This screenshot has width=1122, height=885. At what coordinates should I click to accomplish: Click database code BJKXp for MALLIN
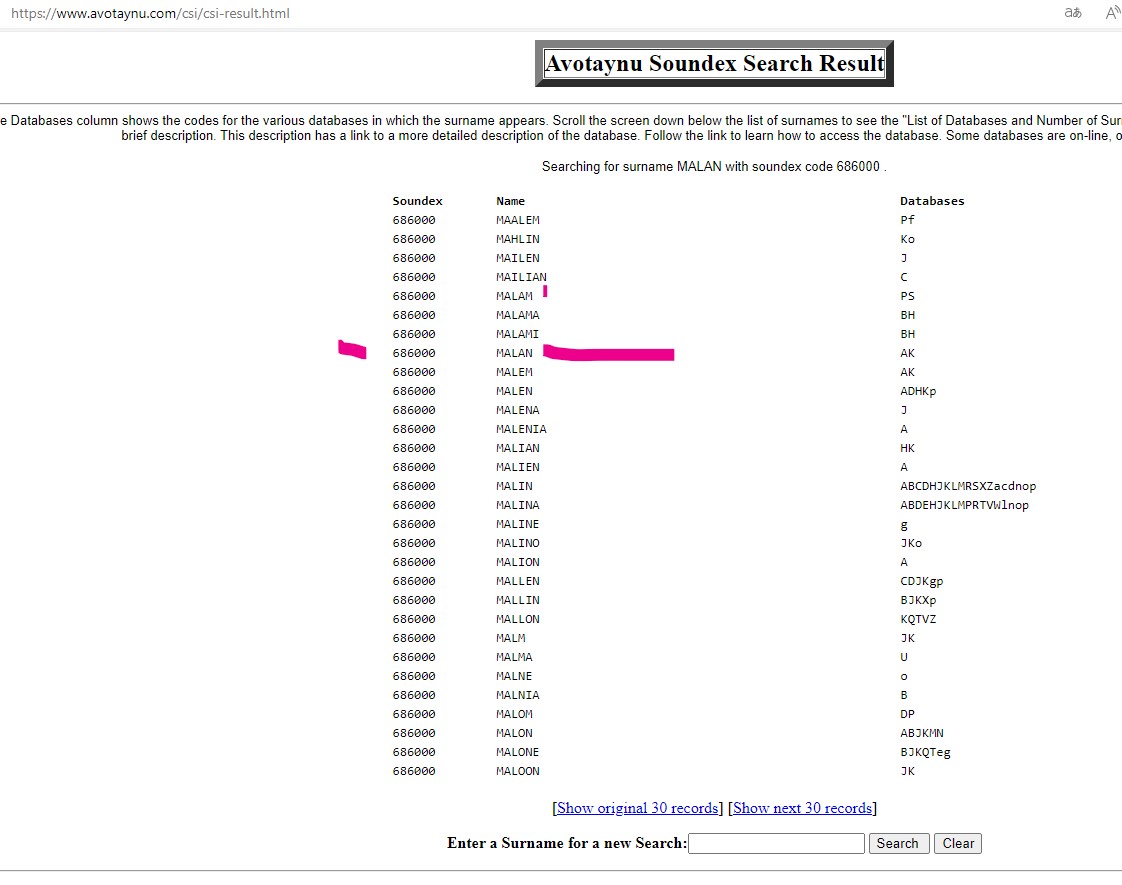pyautogui.click(x=918, y=600)
